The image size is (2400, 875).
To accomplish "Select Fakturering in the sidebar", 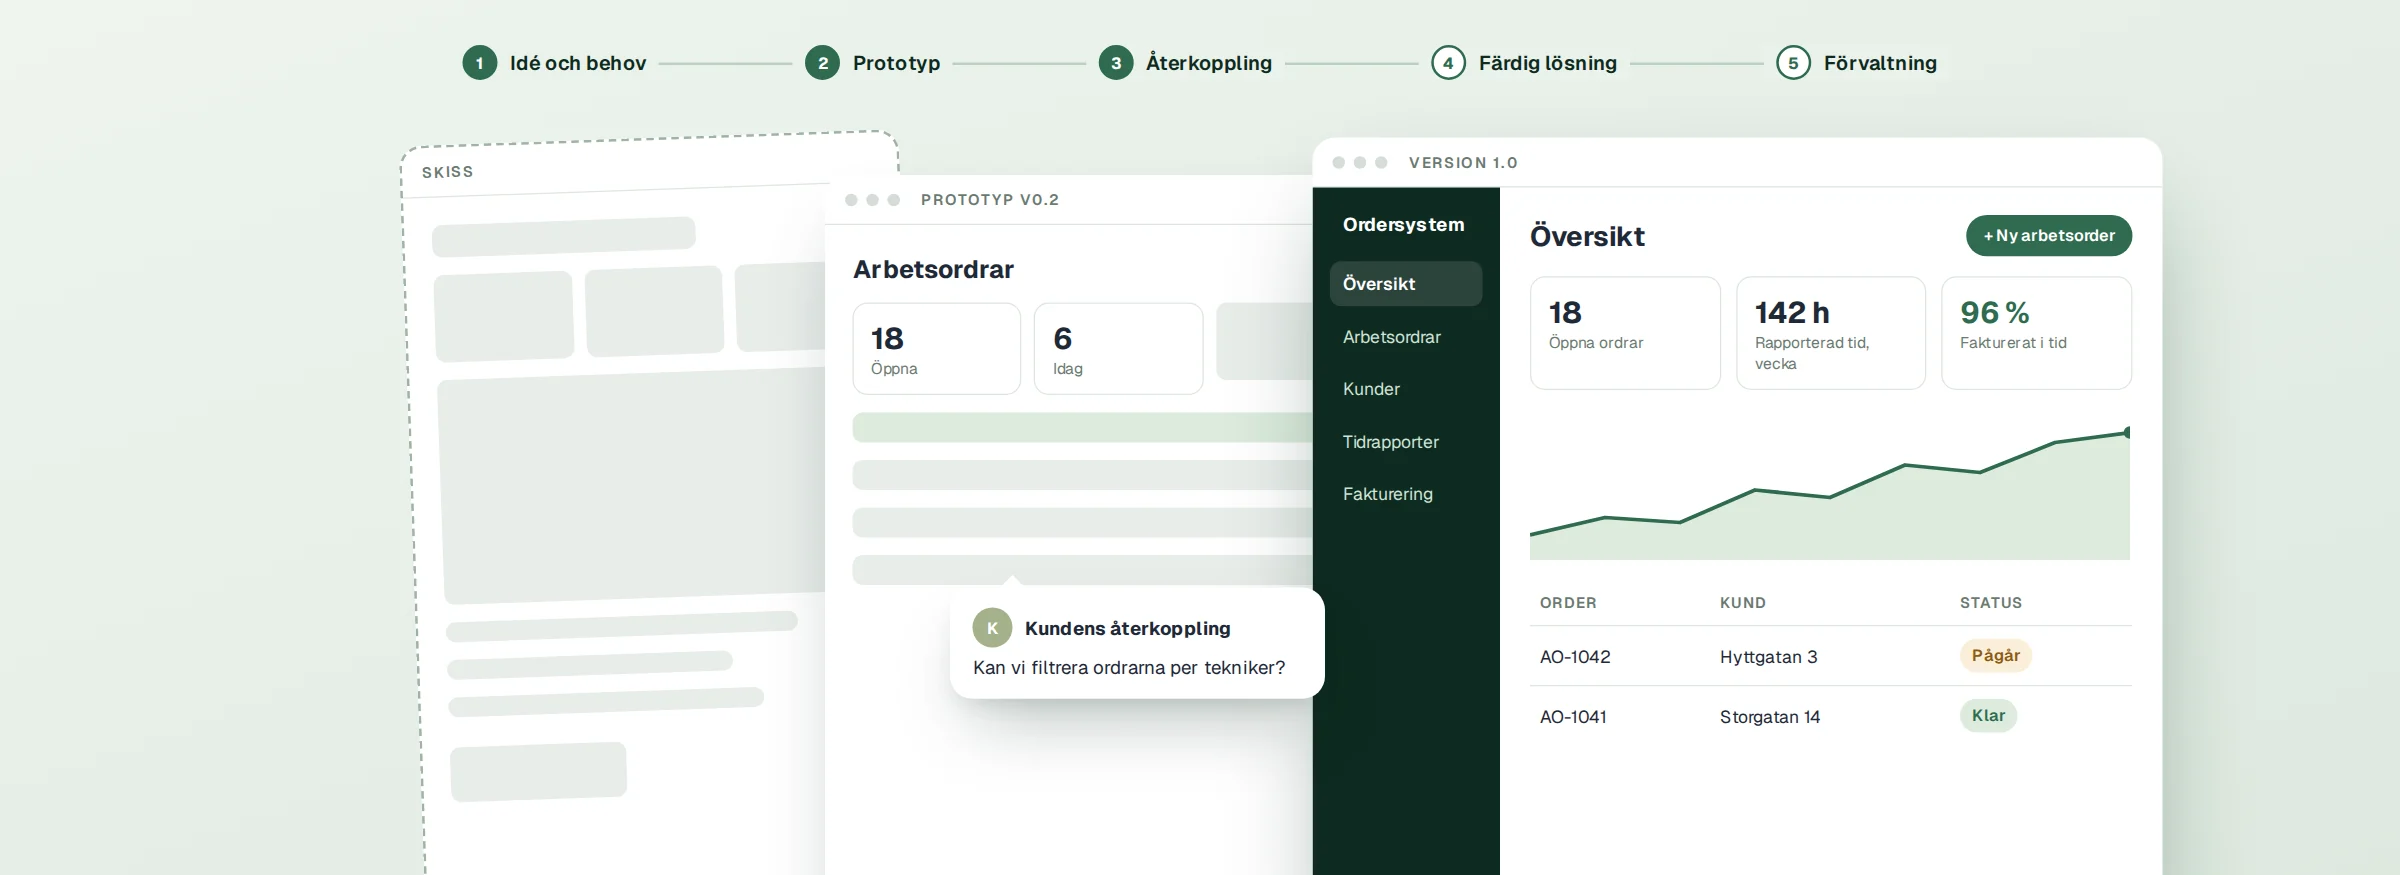I will click(x=1388, y=494).
